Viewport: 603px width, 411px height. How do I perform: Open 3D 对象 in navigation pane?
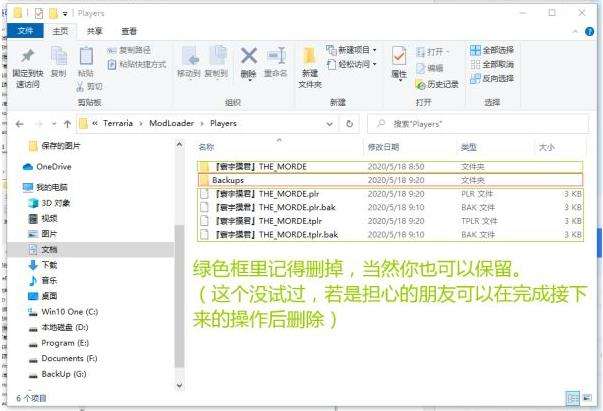click(49, 203)
